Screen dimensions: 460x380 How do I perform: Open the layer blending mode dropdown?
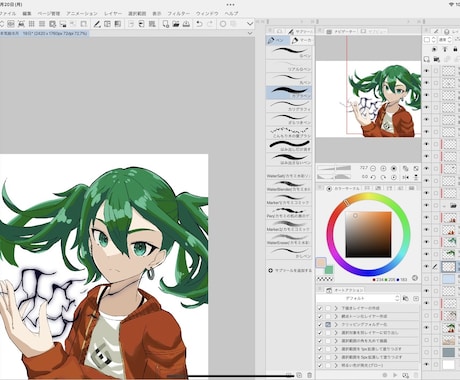[445, 40]
